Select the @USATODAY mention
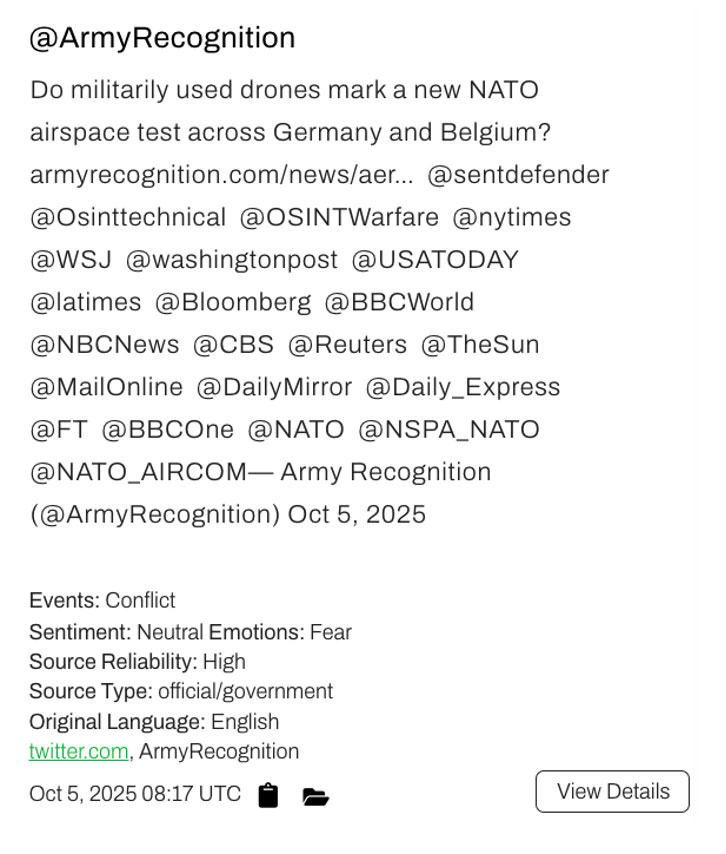Screen dimensions: 726x854 pos(435,260)
